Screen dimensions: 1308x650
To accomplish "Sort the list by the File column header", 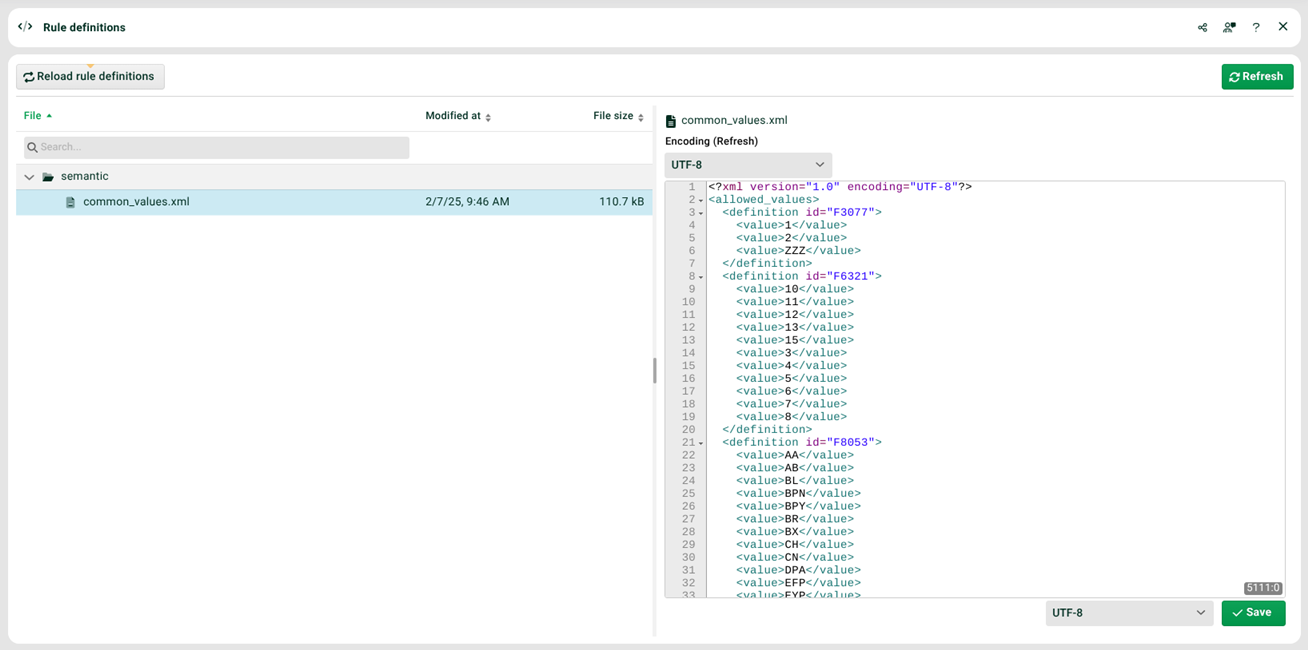I will [33, 116].
